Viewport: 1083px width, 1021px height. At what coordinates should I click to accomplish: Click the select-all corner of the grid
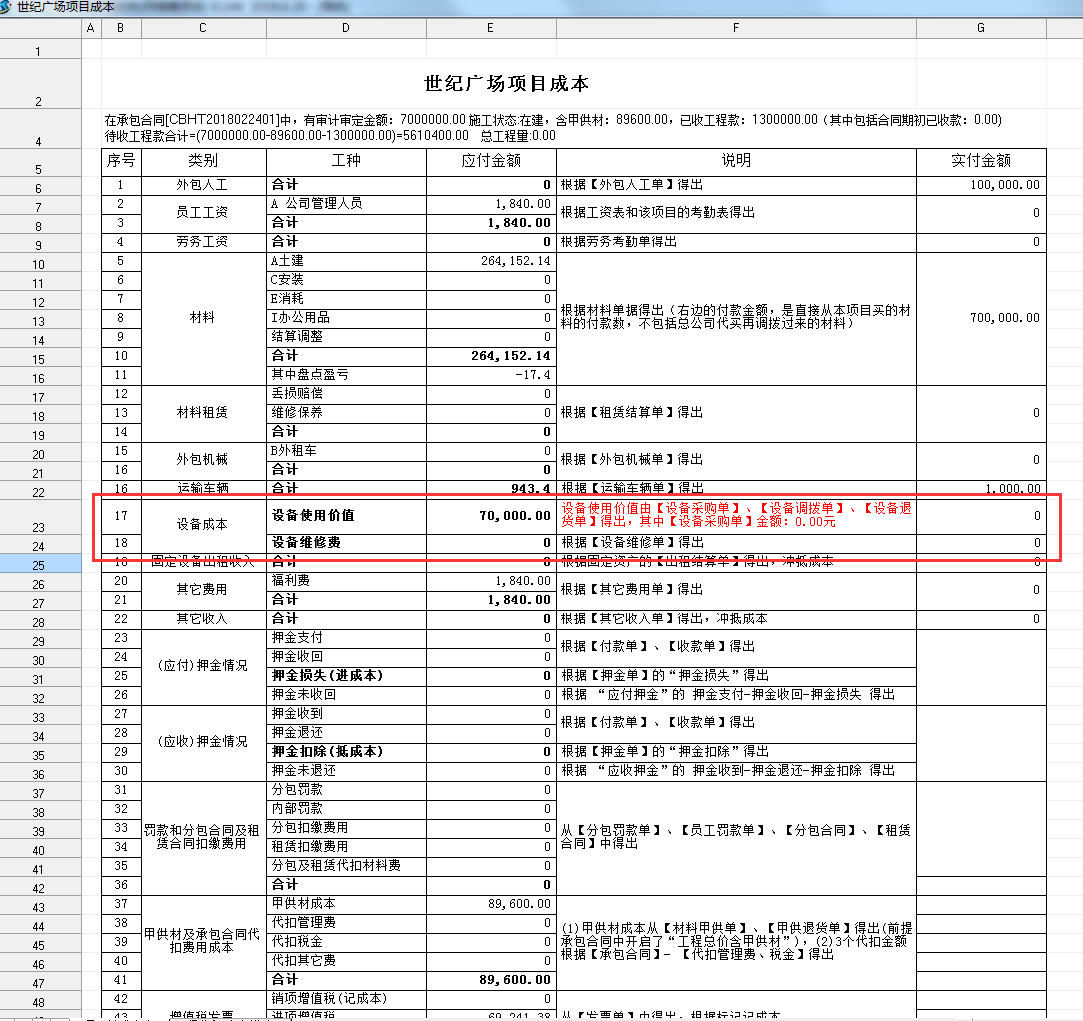click(39, 28)
